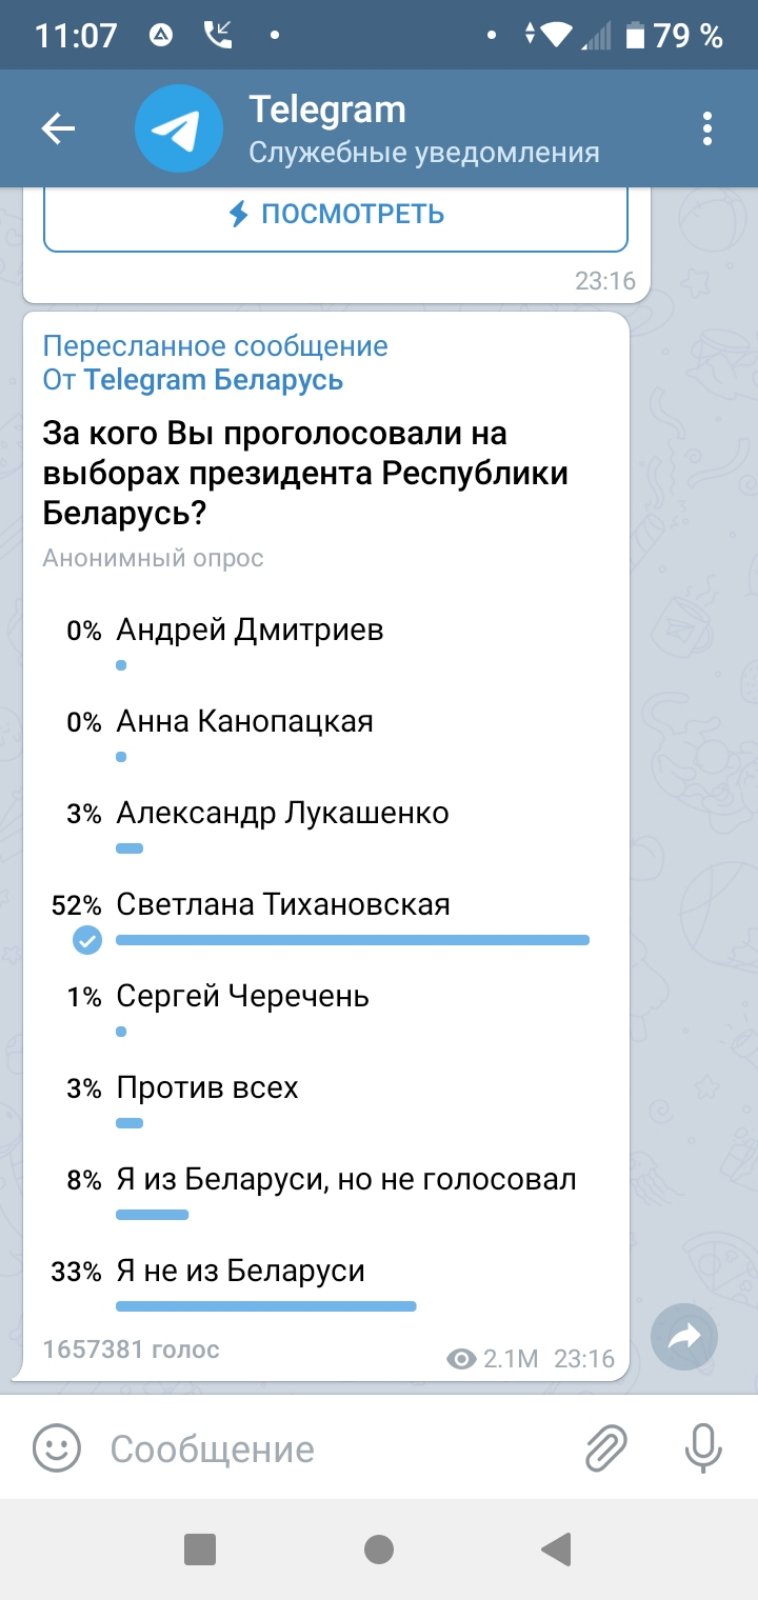Select the Против всех poll option

click(326, 1101)
